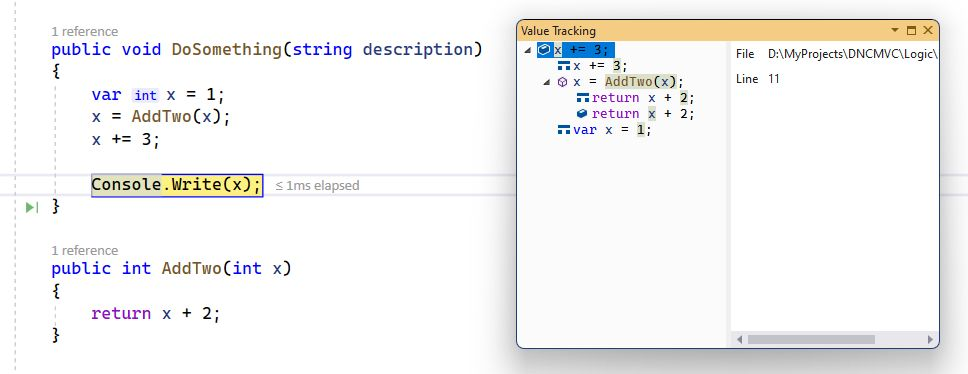
Task: Click the highlighted 'Console.Write(x);' statement in editor
Action: pos(177,185)
